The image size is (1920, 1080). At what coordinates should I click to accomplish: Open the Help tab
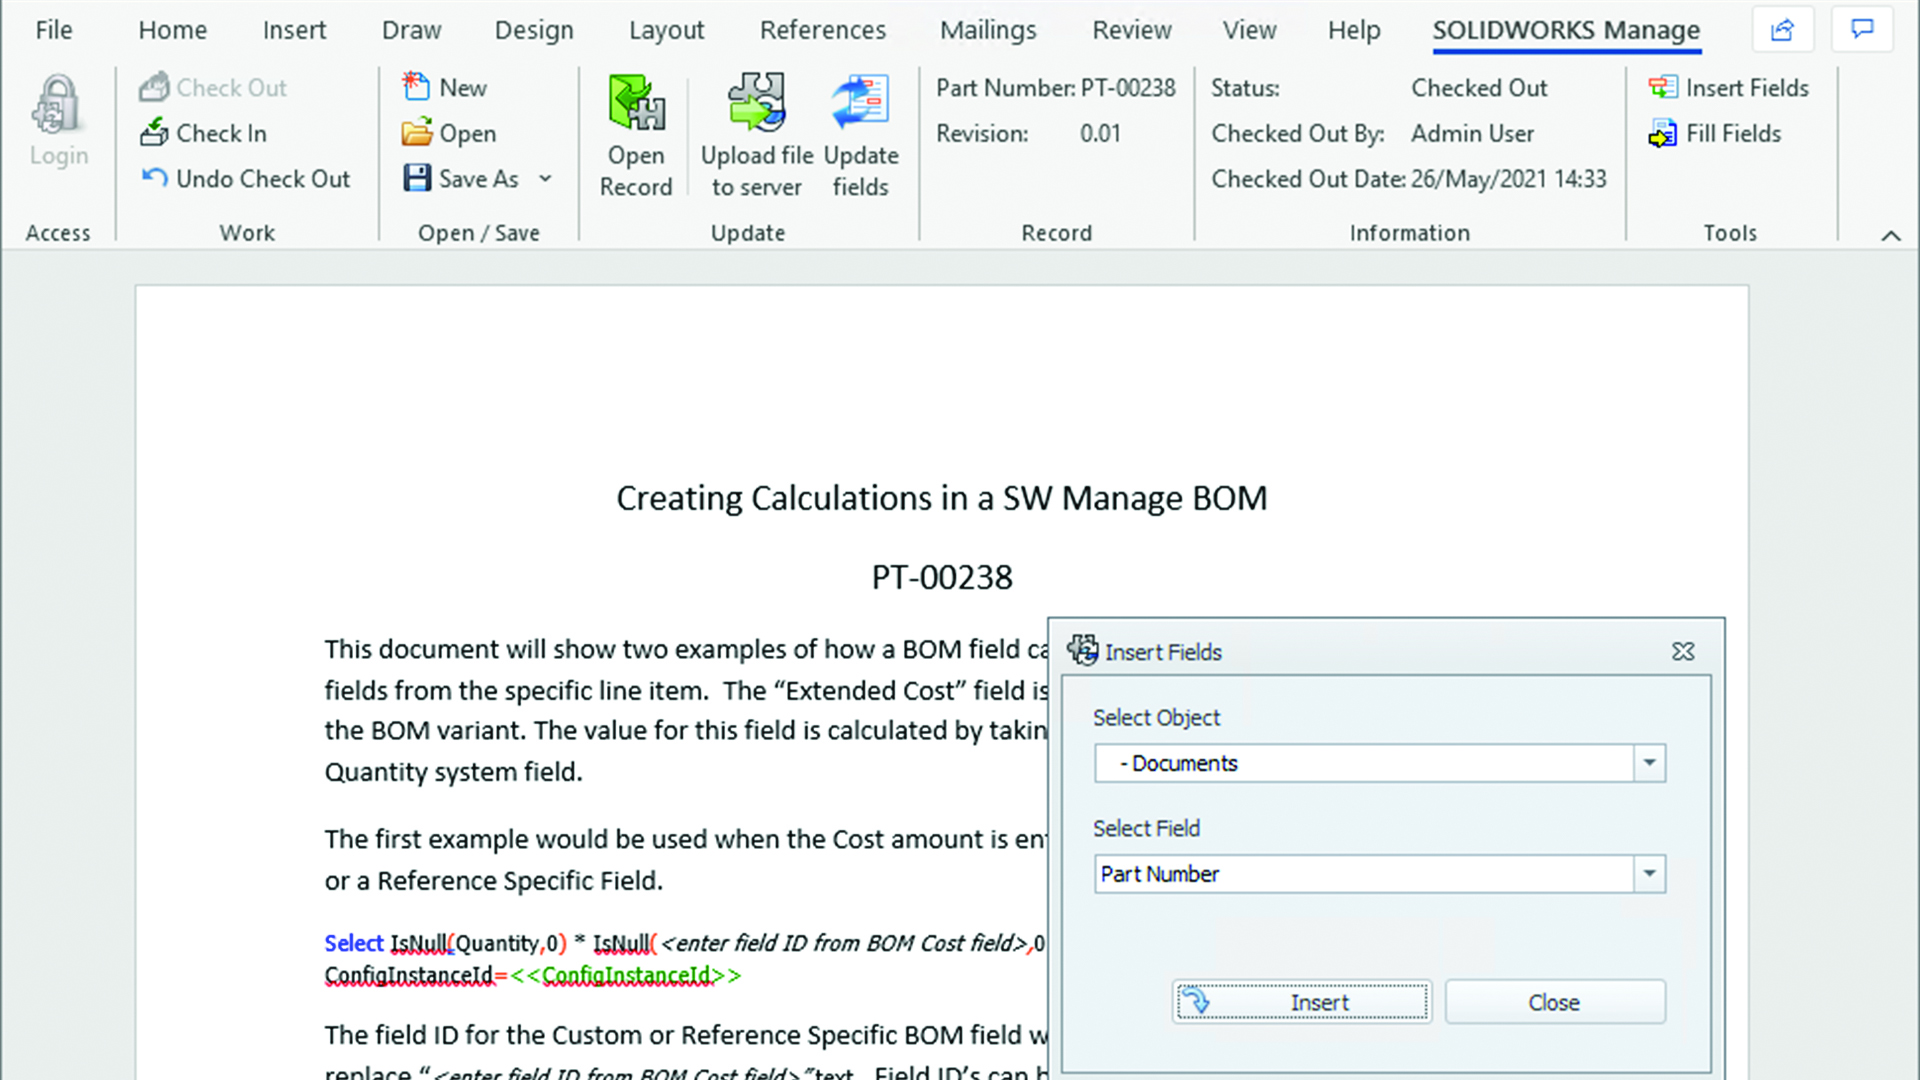1354,30
